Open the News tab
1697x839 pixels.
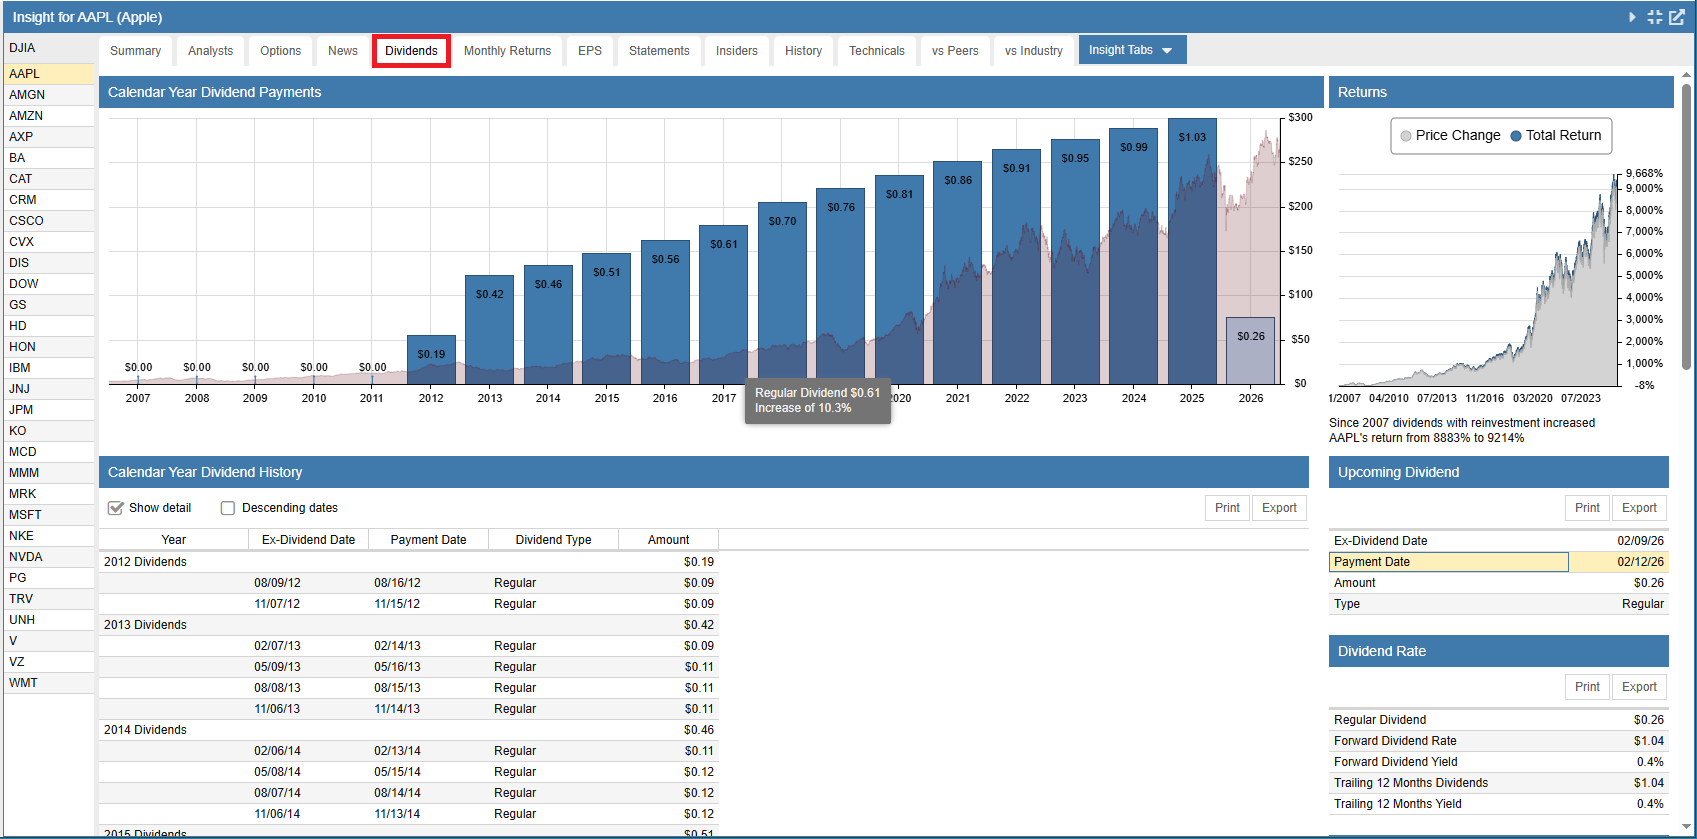pyautogui.click(x=343, y=51)
